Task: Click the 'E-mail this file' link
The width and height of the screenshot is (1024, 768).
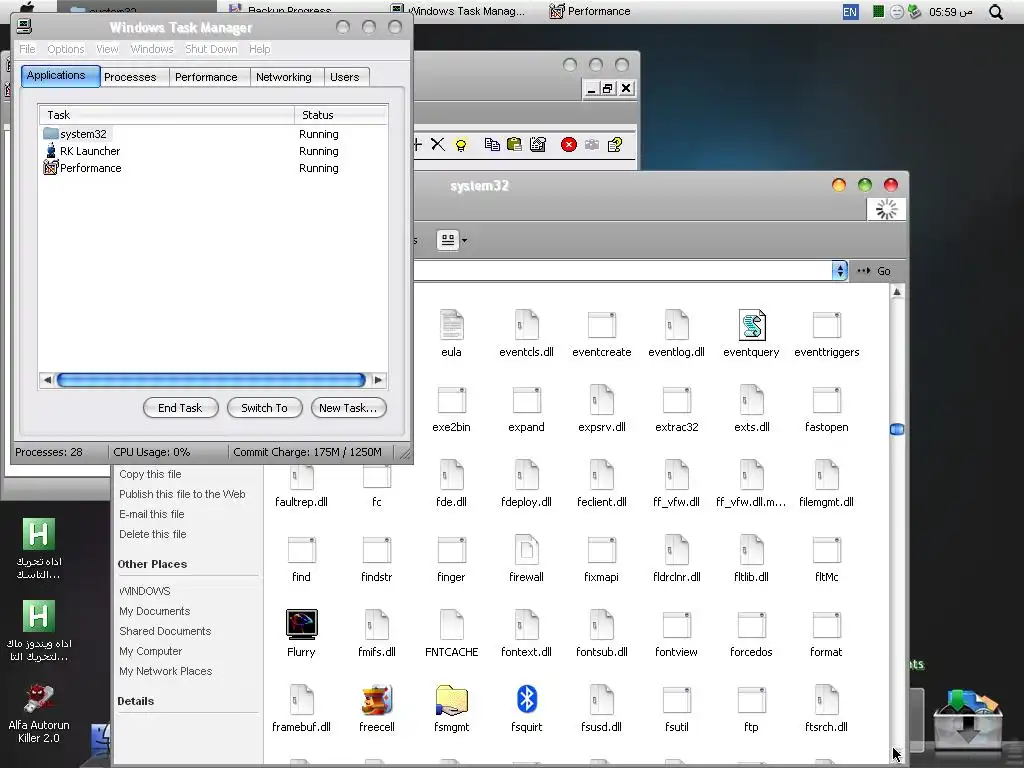Action: tap(152, 514)
